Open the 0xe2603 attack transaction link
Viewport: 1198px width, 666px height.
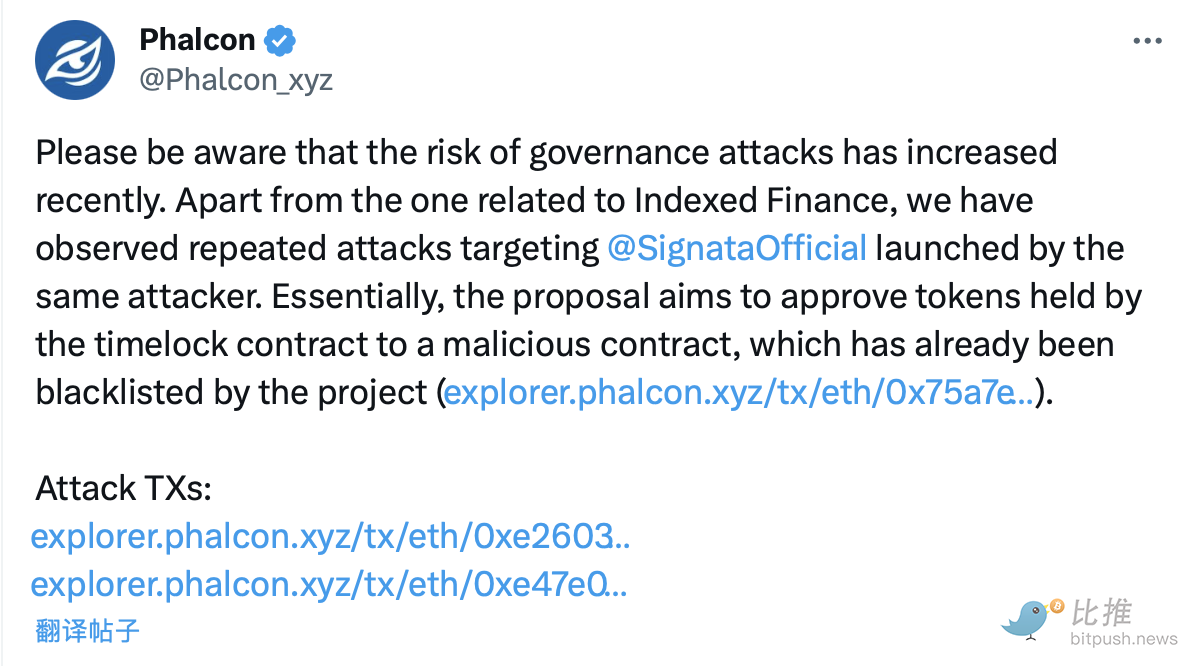click(x=331, y=537)
